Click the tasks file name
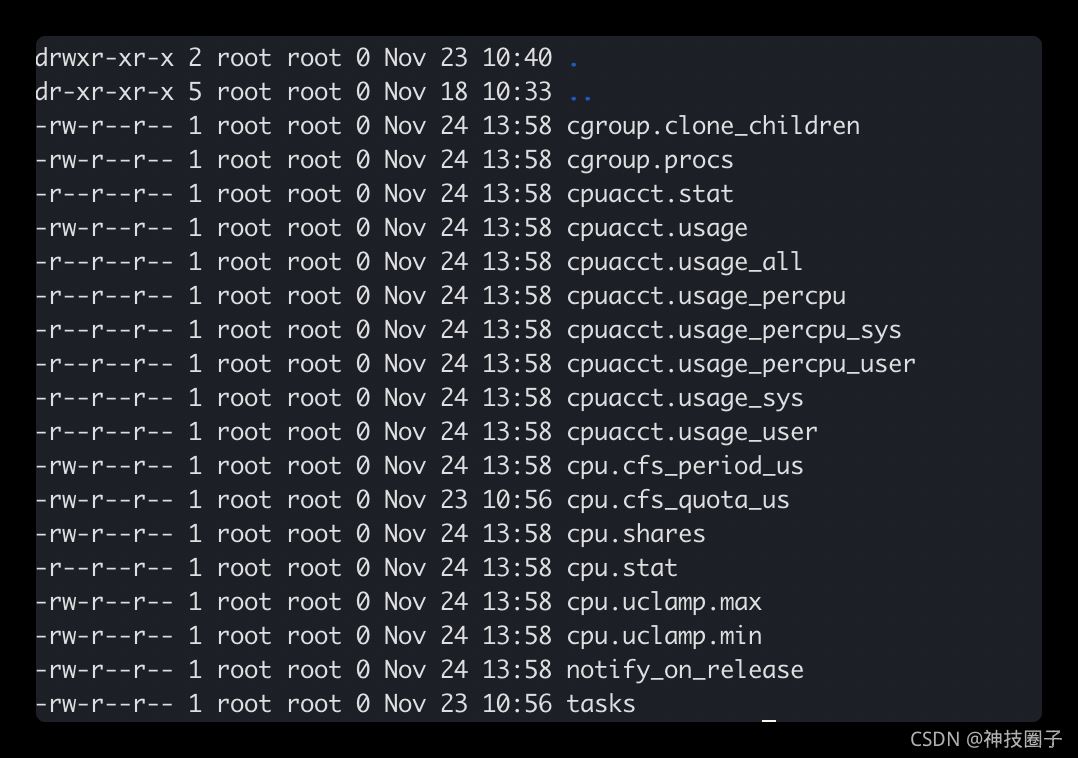Image resolution: width=1078 pixels, height=758 pixels. click(x=600, y=704)
